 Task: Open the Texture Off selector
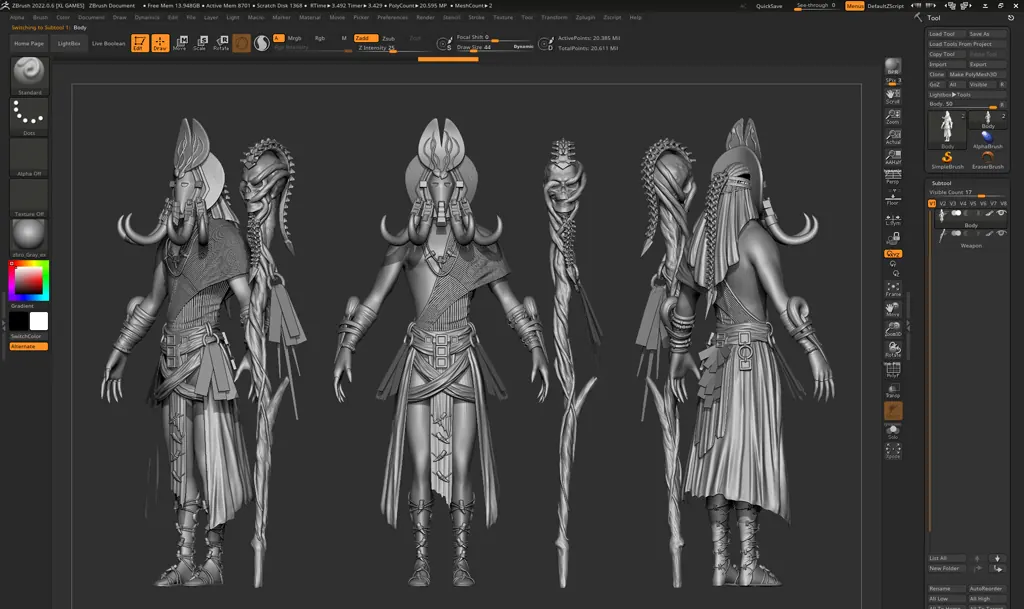[29, 198]
